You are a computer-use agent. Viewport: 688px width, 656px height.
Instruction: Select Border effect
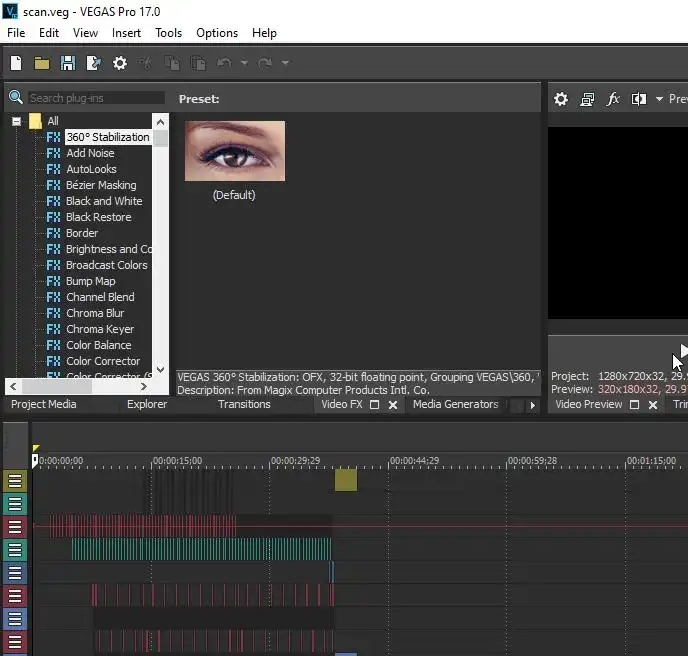82,233
